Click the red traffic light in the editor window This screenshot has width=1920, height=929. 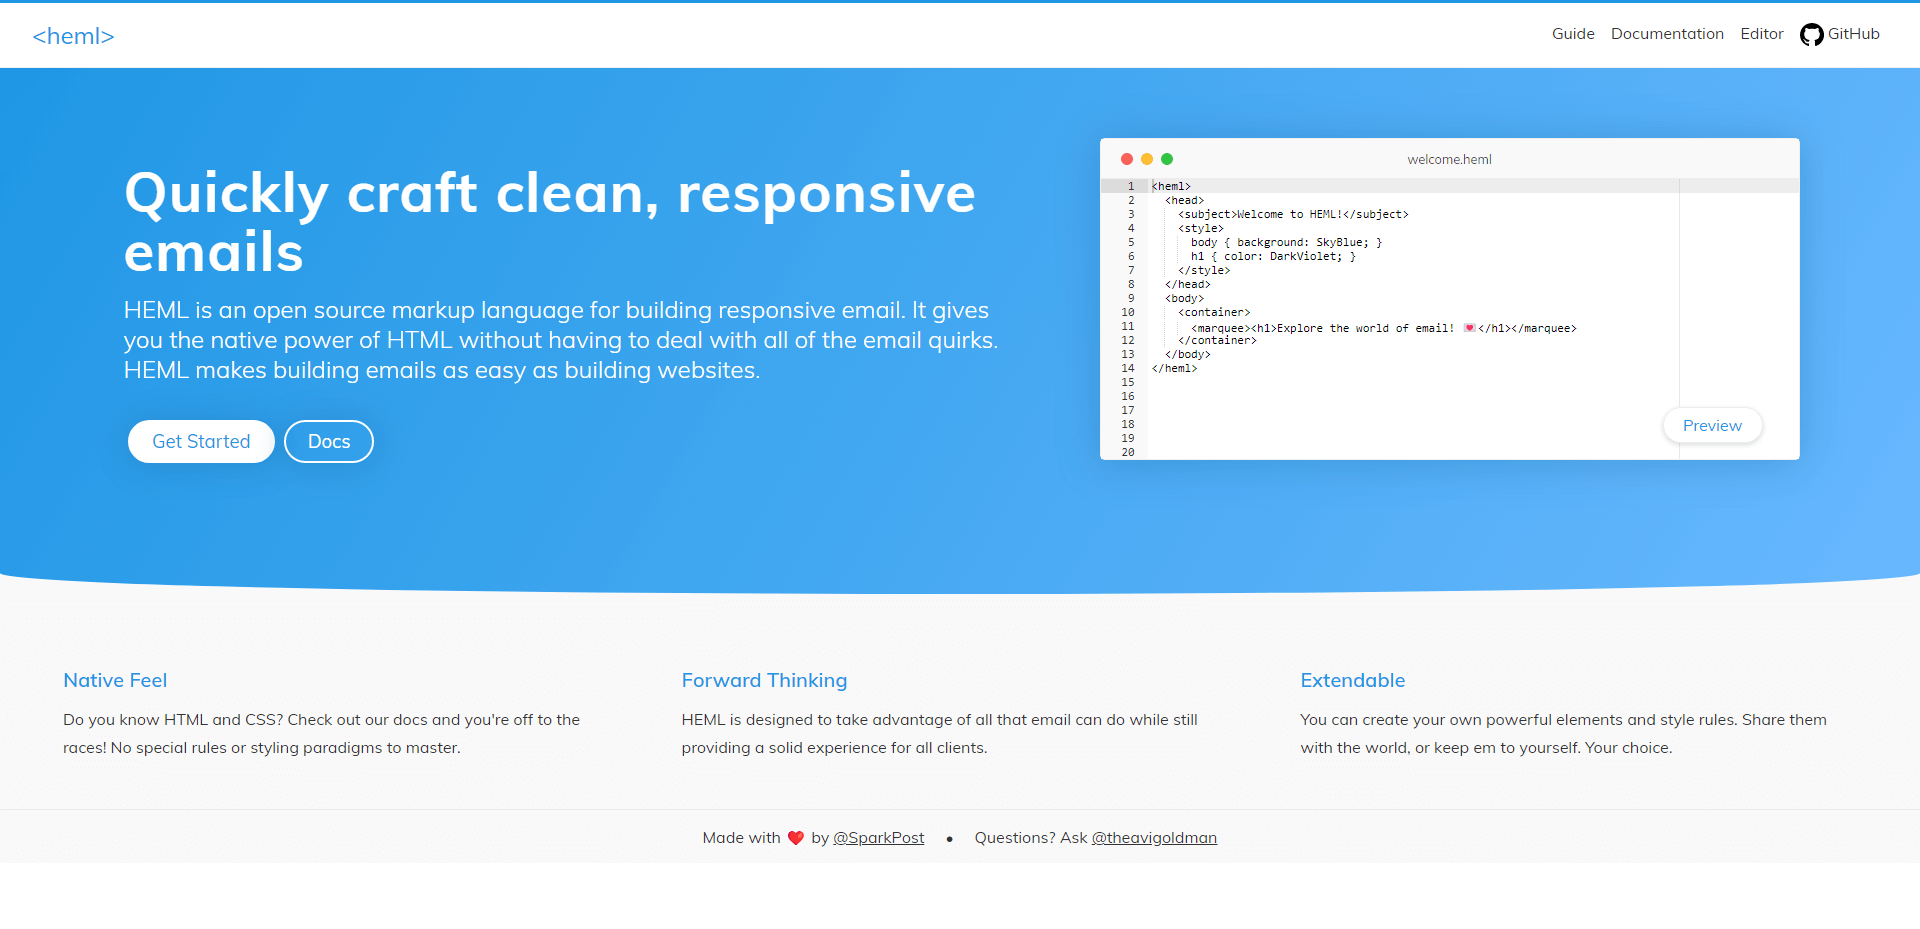pos(1127,159)
